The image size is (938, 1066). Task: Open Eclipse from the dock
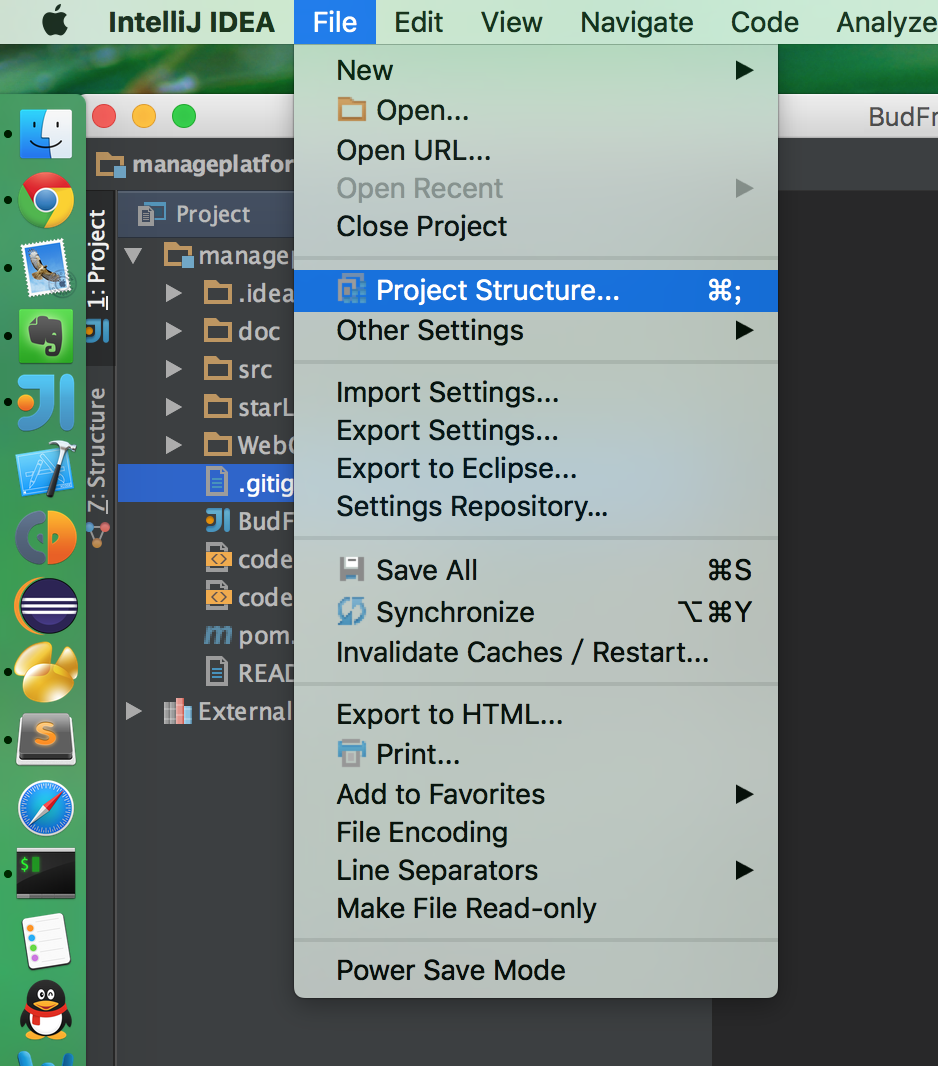point(46,605)
